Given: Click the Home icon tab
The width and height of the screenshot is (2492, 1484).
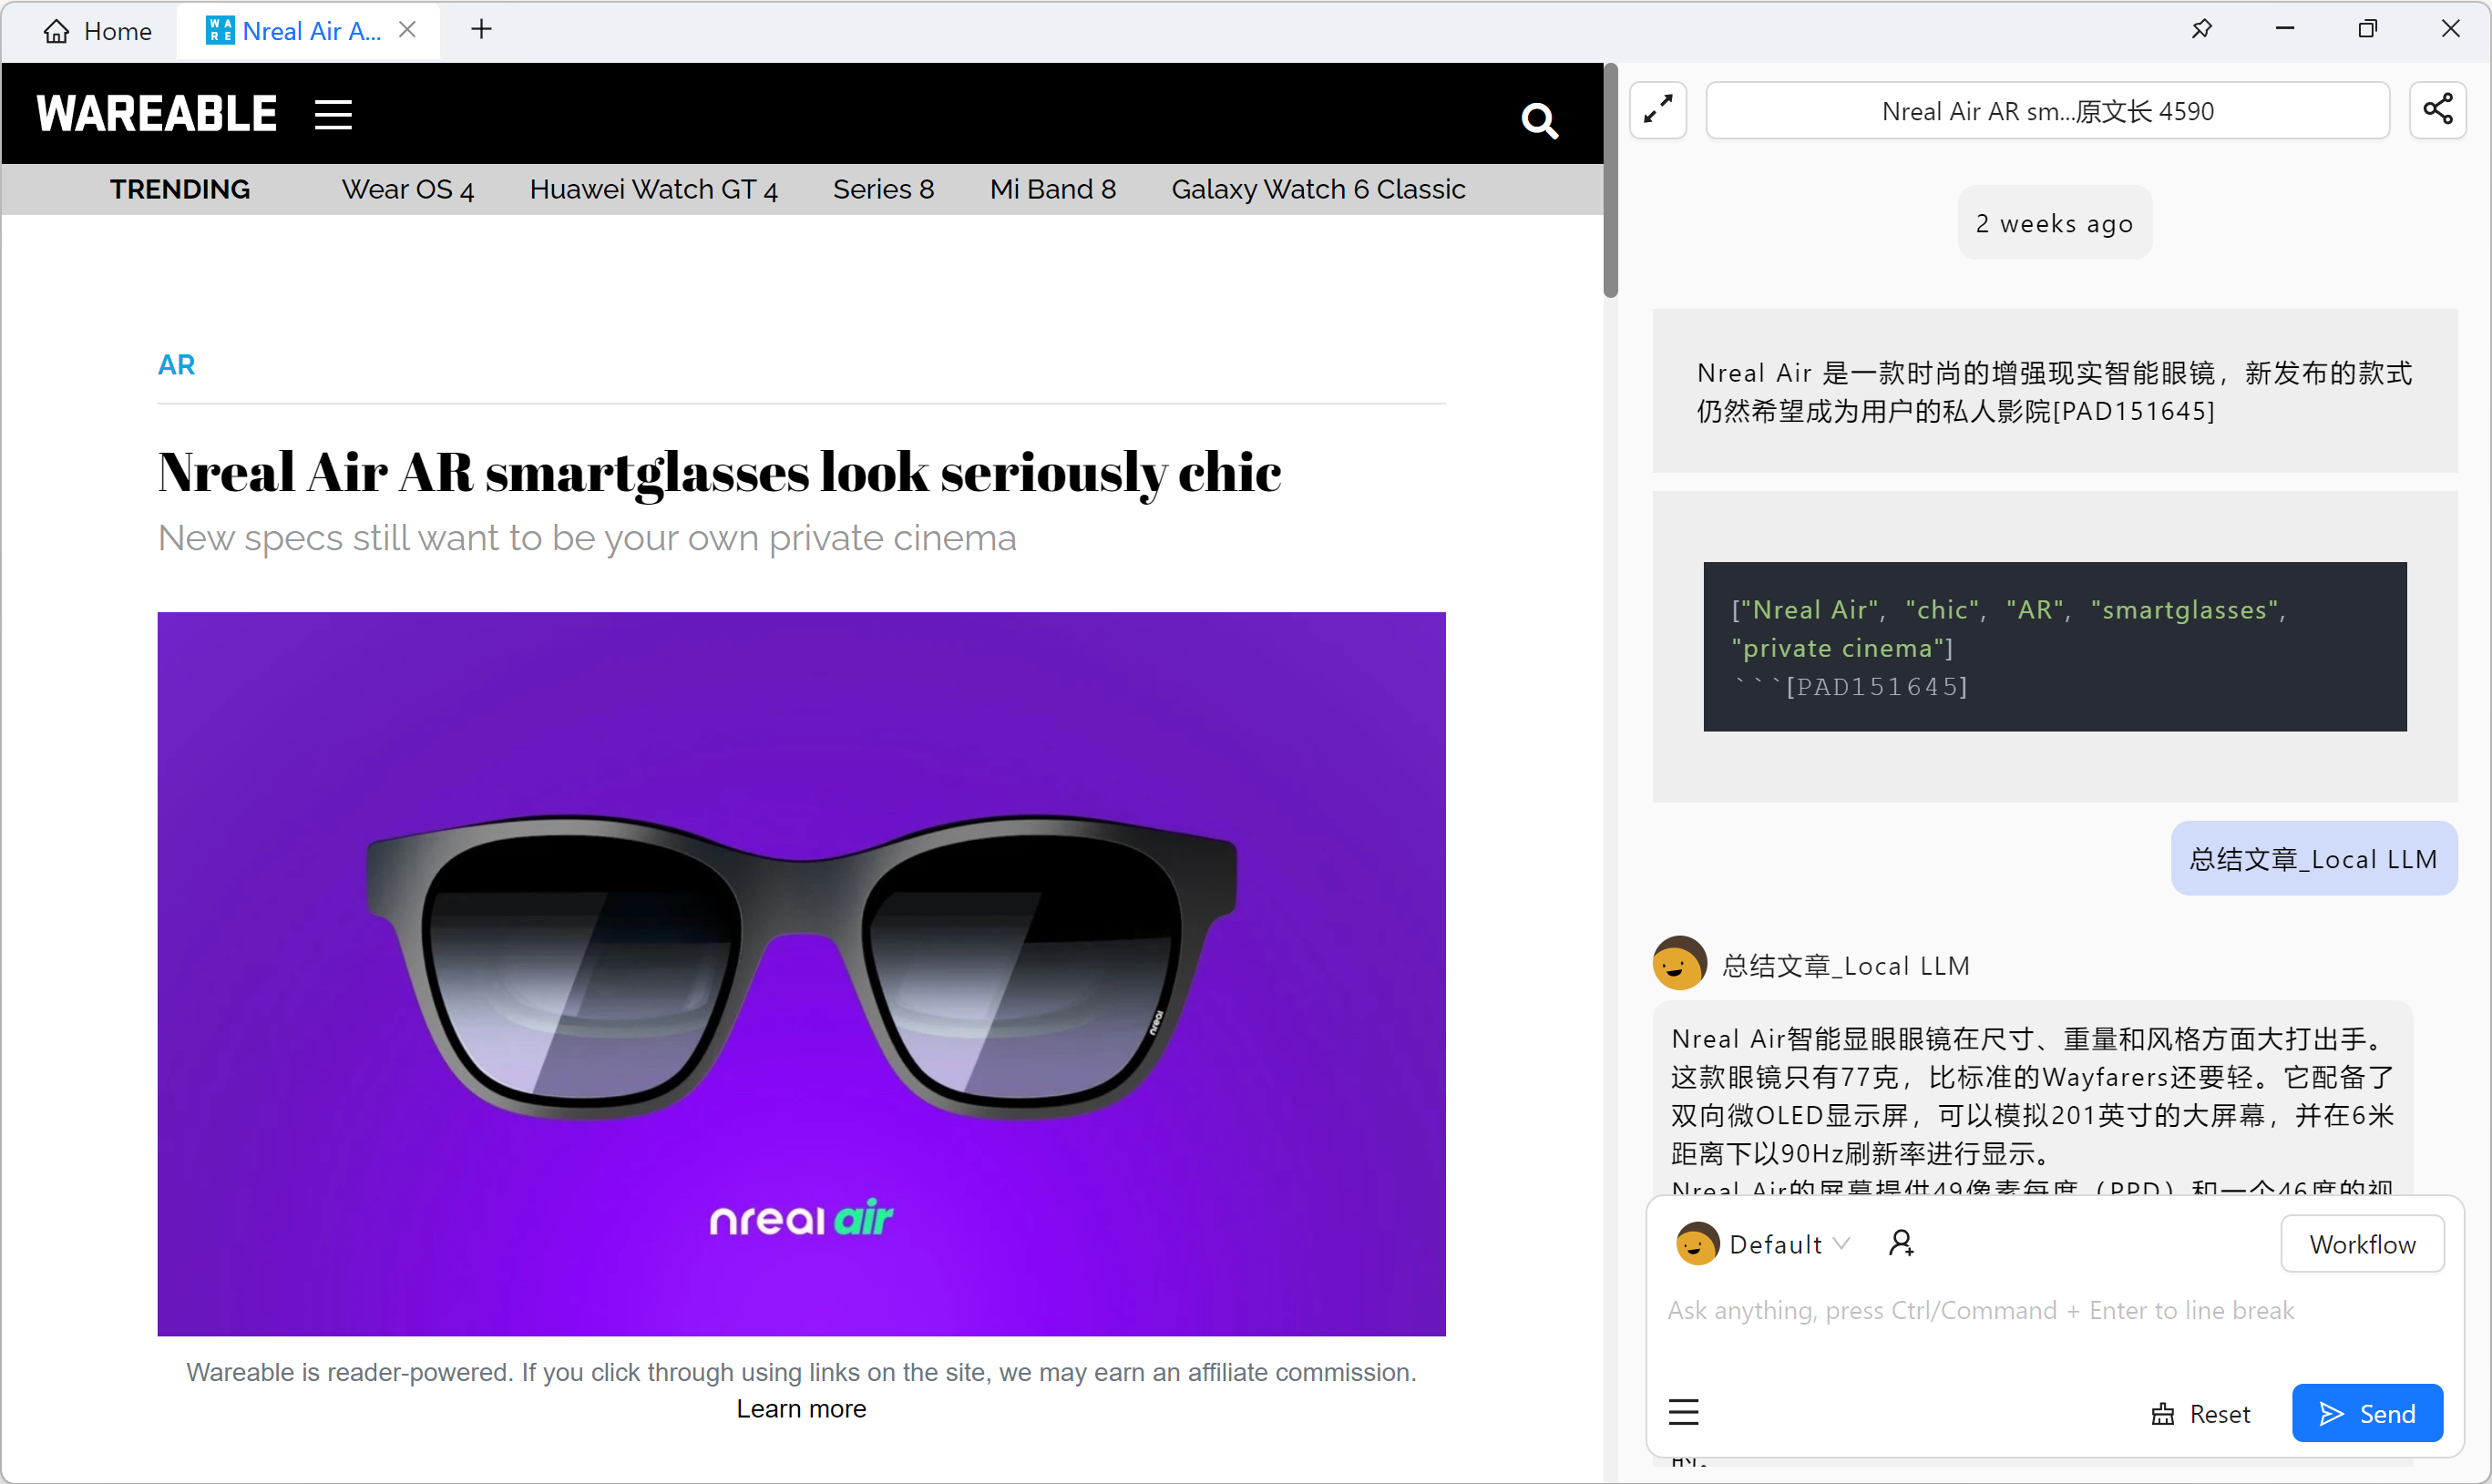Looking at the screenshot, I should pos(97,31).
